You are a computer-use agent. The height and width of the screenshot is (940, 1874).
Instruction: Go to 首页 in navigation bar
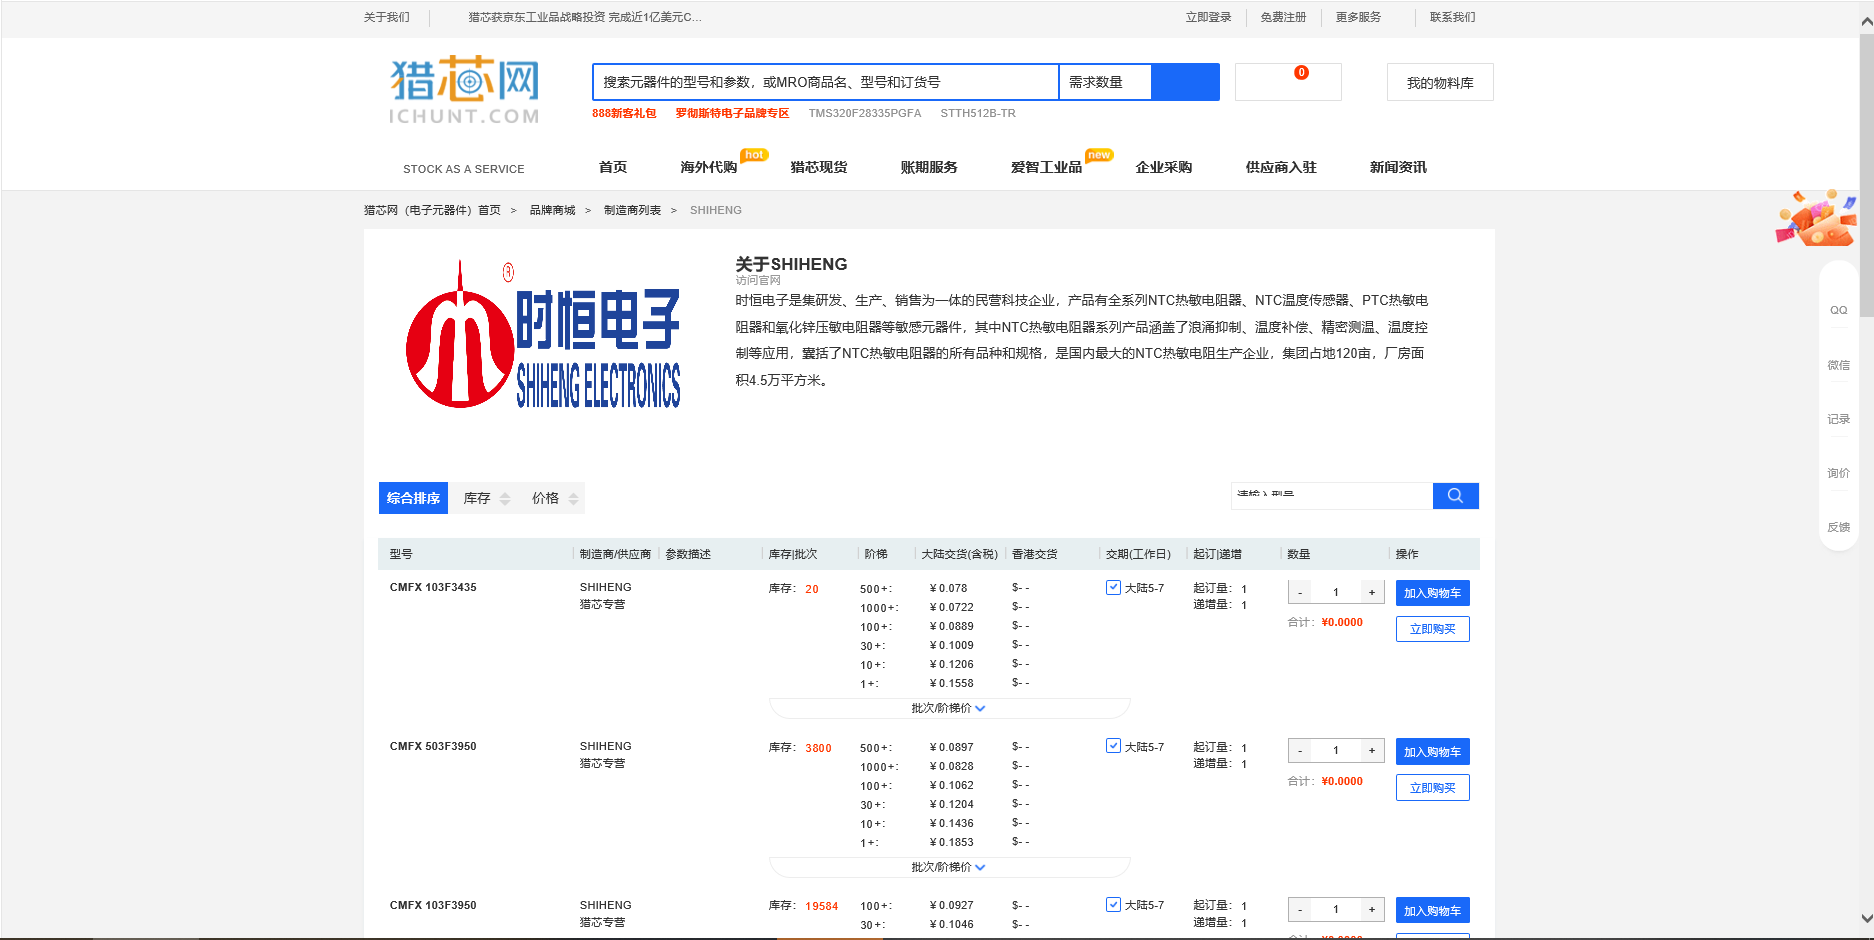(613, 167)
